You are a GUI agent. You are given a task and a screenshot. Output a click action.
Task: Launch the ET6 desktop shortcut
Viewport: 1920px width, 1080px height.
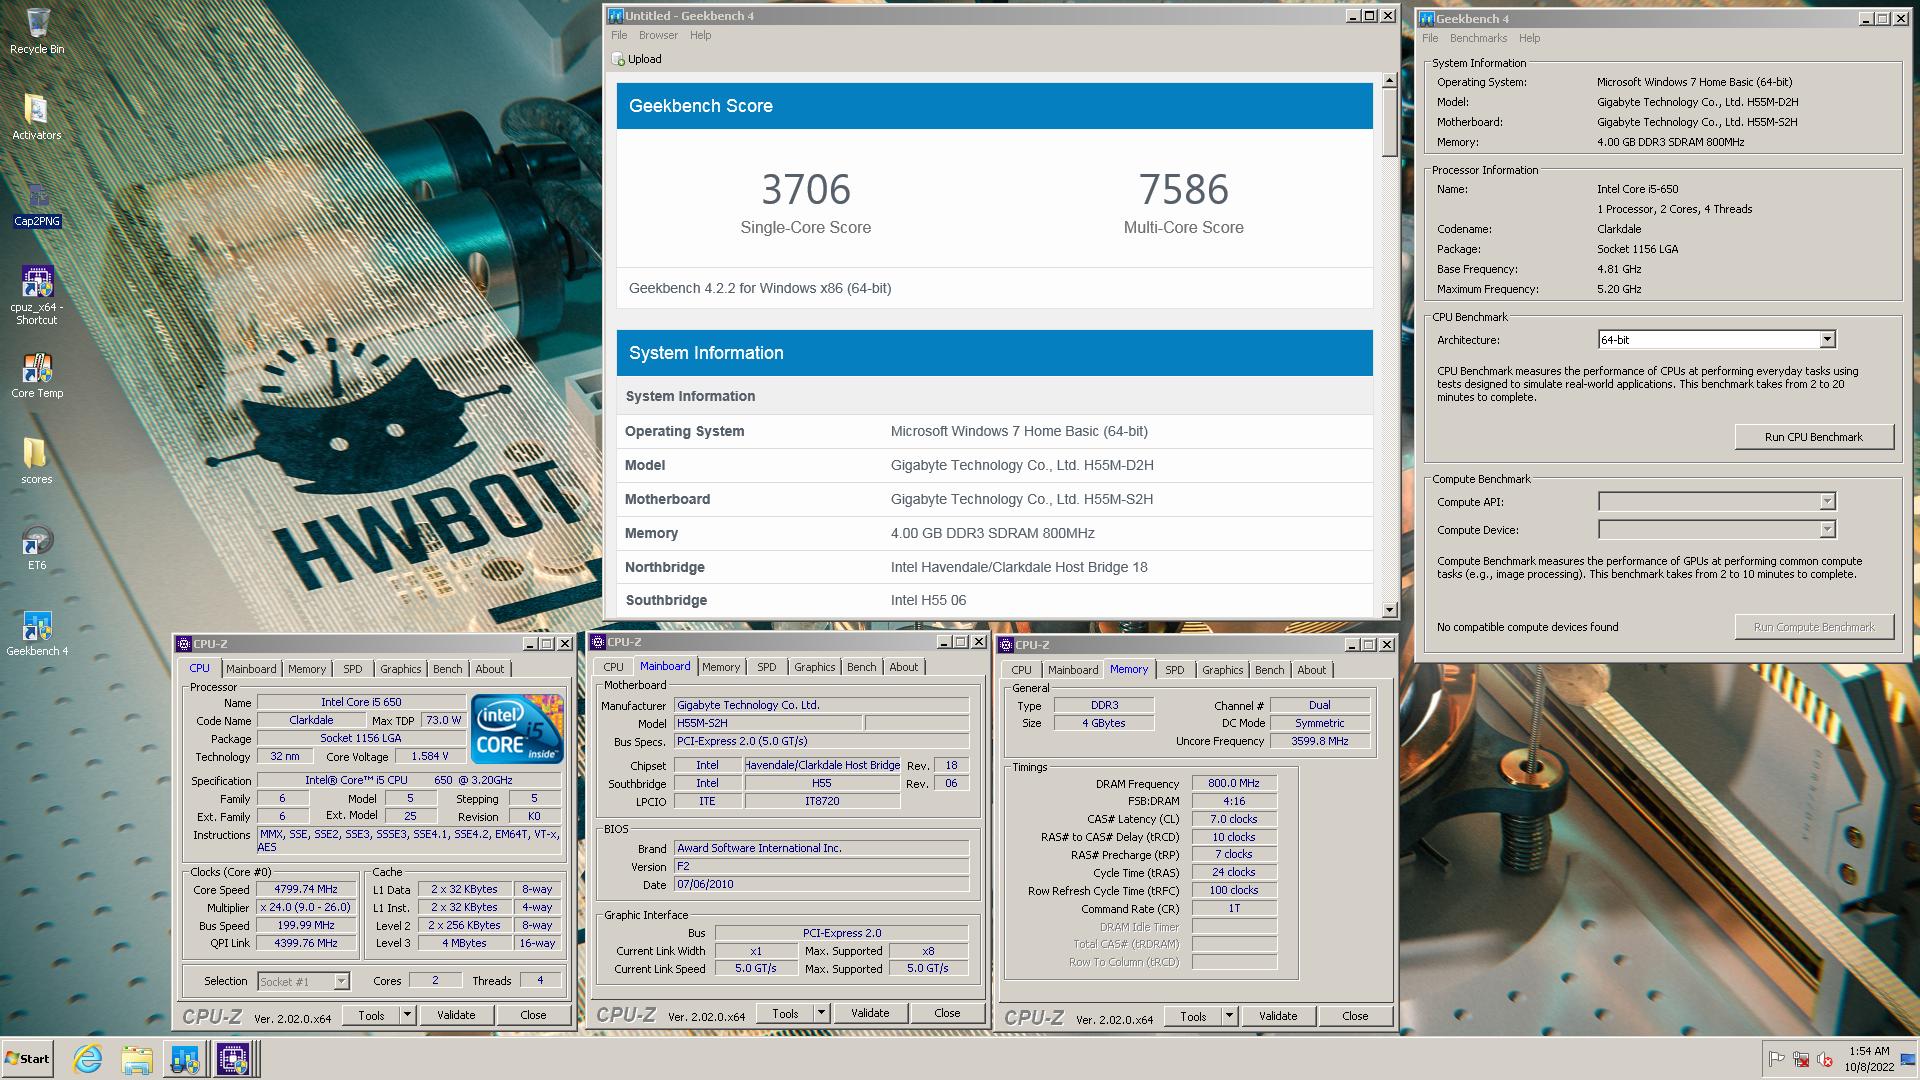(x=37, y=548)
